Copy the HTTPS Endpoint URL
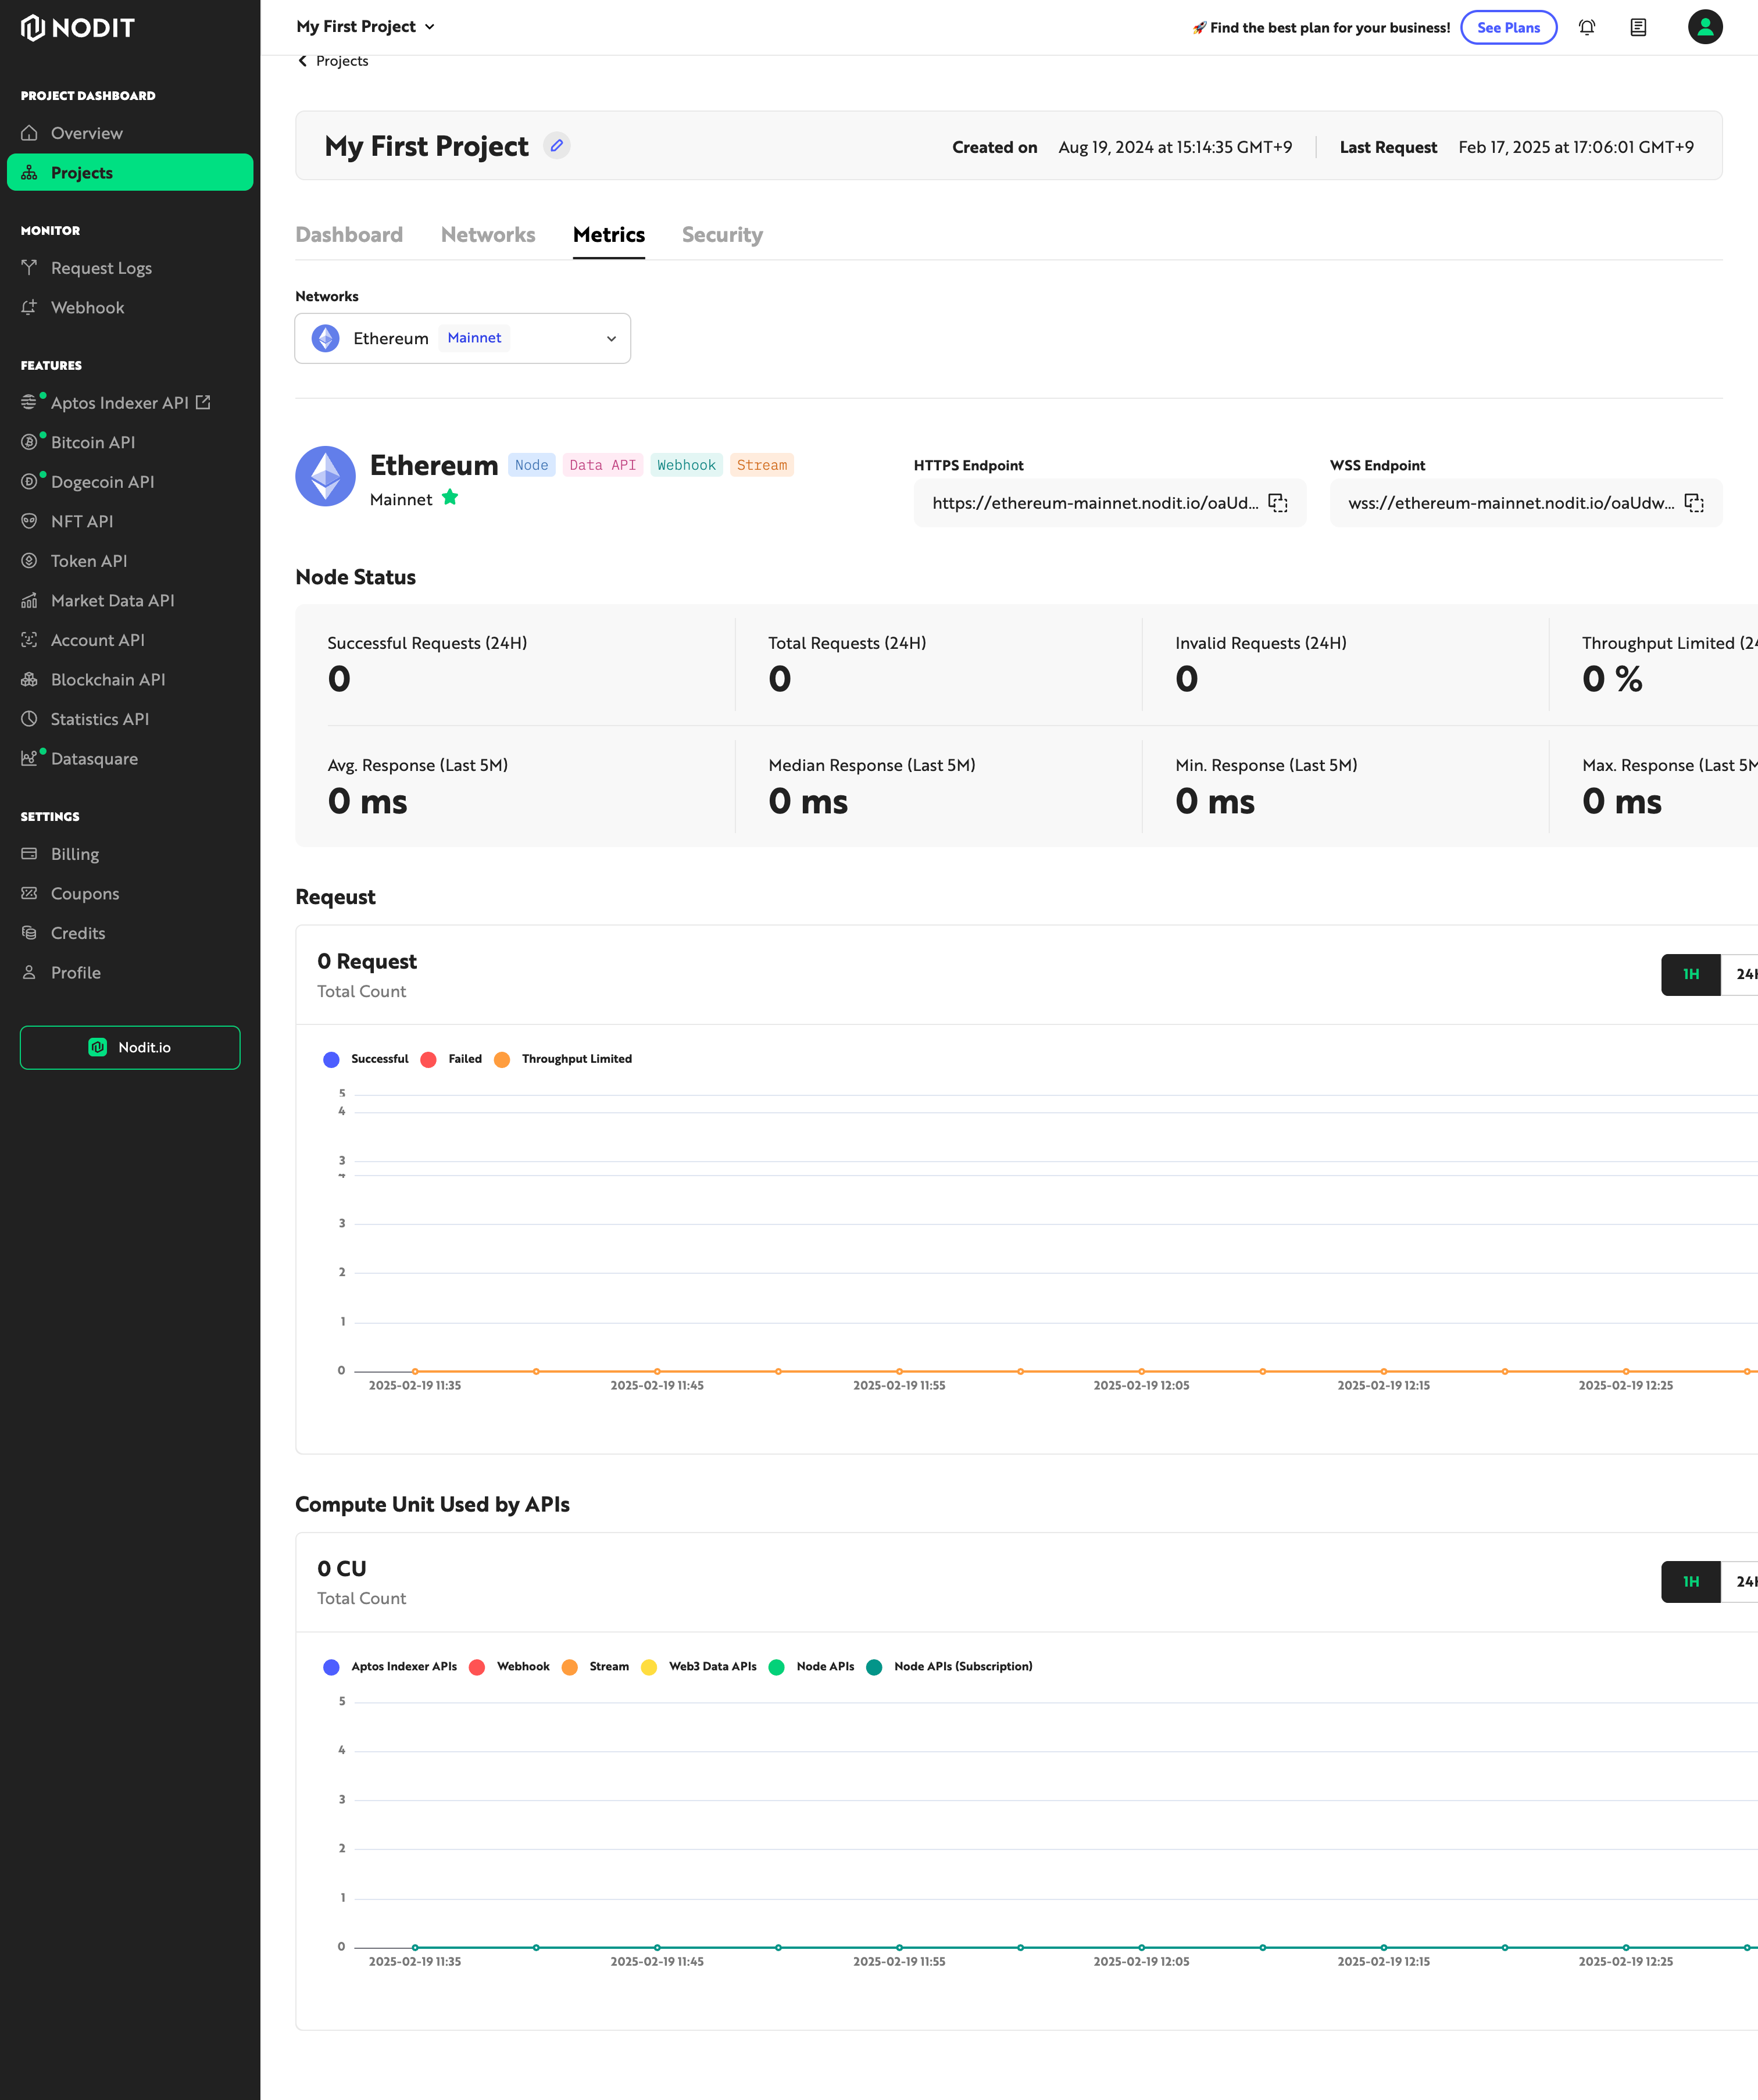 [1278, 503]
